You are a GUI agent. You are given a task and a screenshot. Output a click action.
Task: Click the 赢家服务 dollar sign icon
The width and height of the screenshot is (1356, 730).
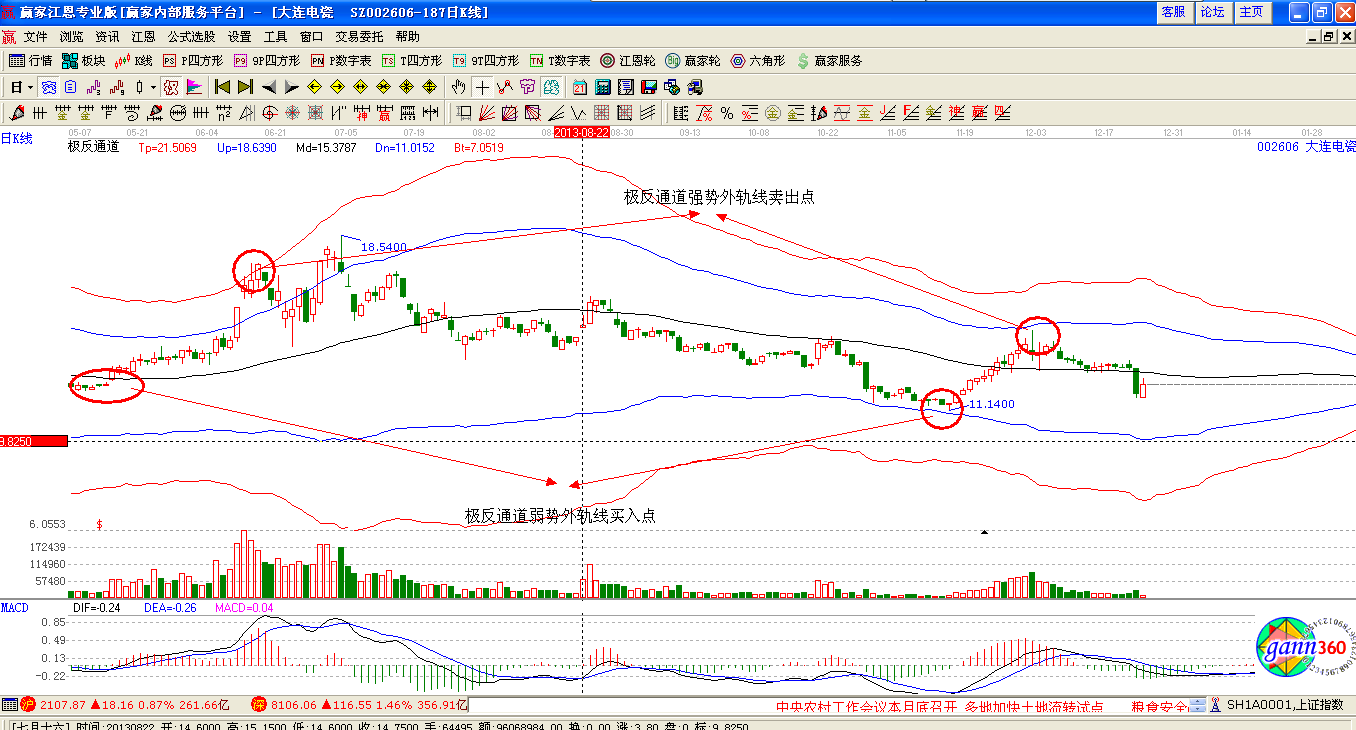[803, 61]
